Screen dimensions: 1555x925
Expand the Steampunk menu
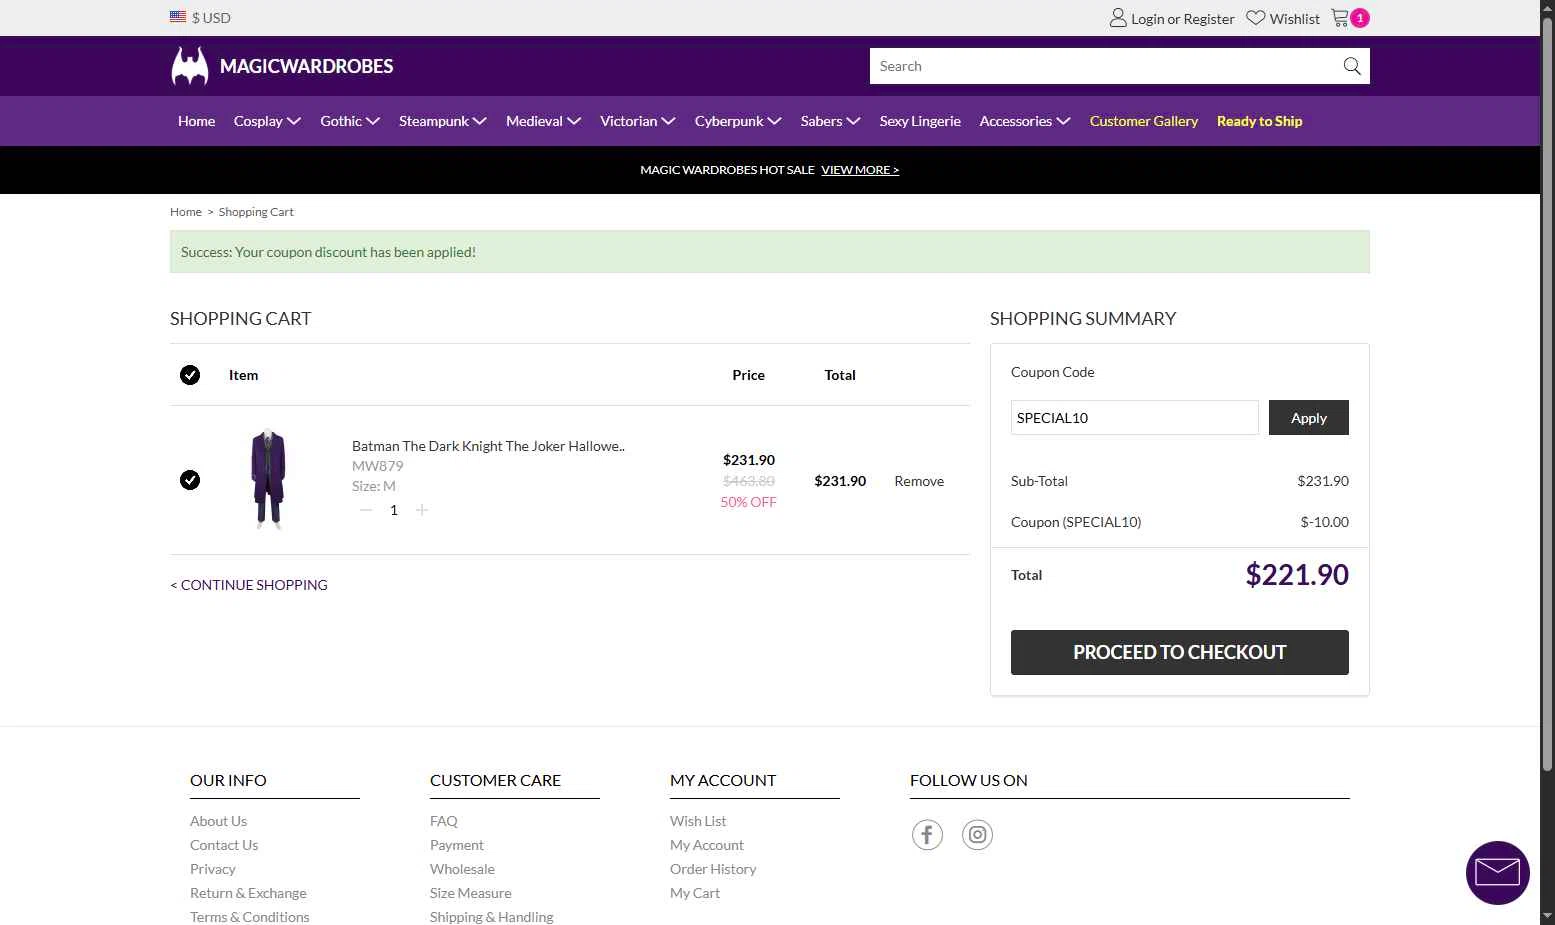point(443,121)
